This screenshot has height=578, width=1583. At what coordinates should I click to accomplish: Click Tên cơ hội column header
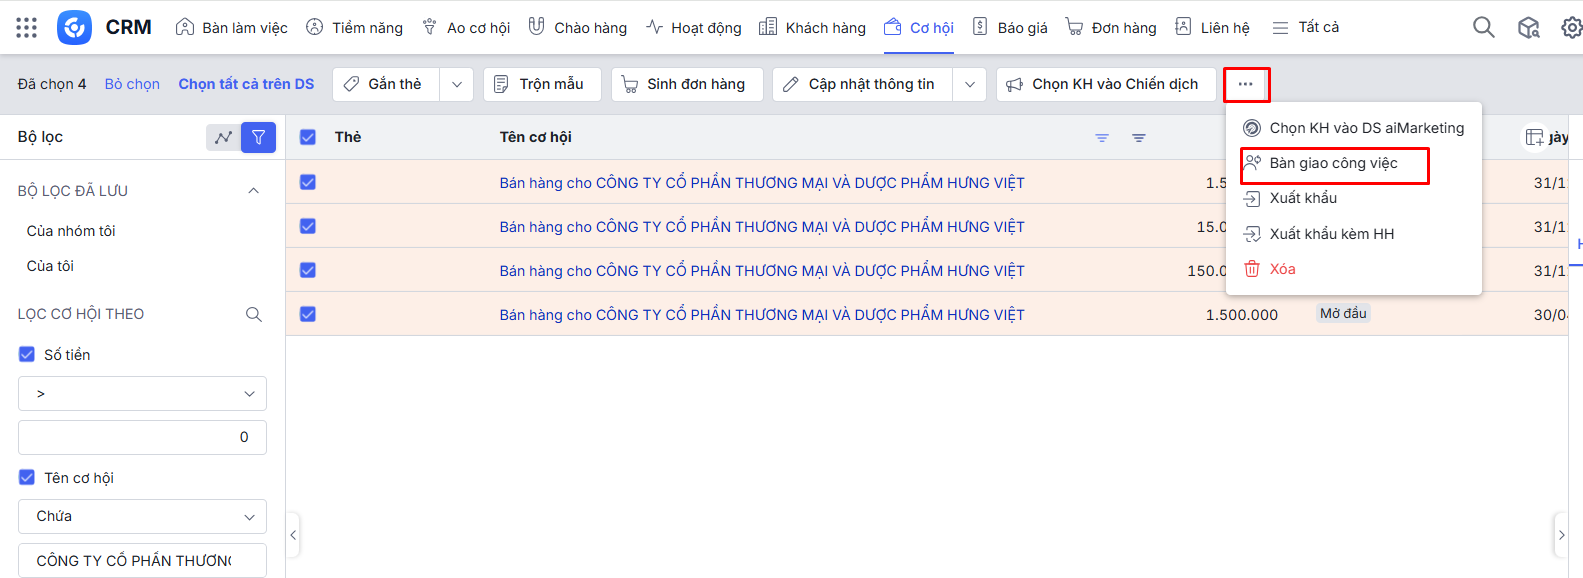[535, 137]
